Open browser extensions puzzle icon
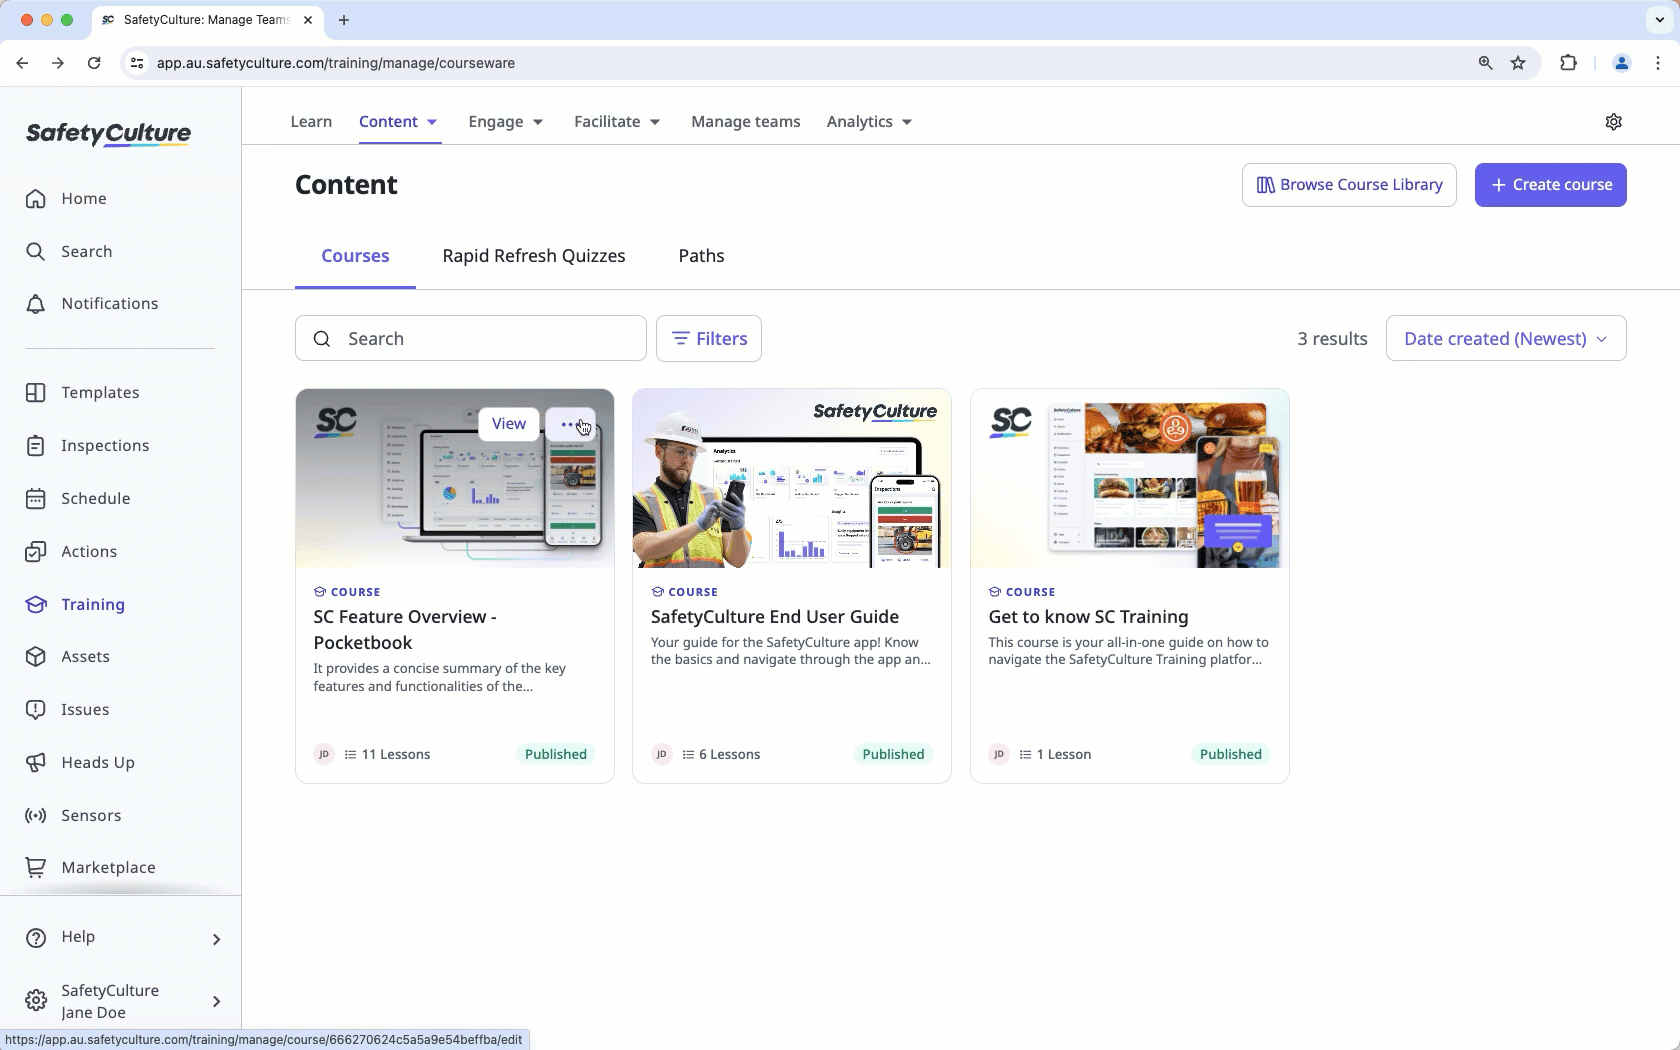The height and width of the screenshot is (1050, 1680). click(1568, 63)
